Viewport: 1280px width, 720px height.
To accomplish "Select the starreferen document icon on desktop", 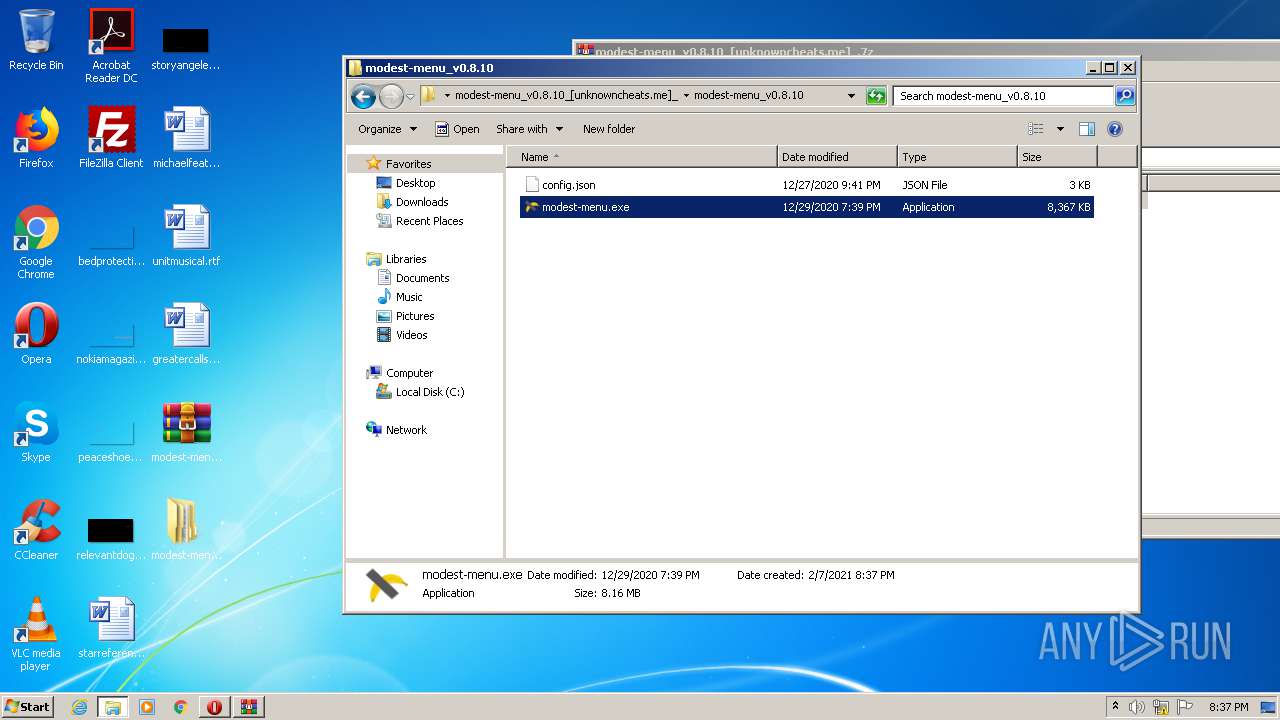I will point(111,627).
